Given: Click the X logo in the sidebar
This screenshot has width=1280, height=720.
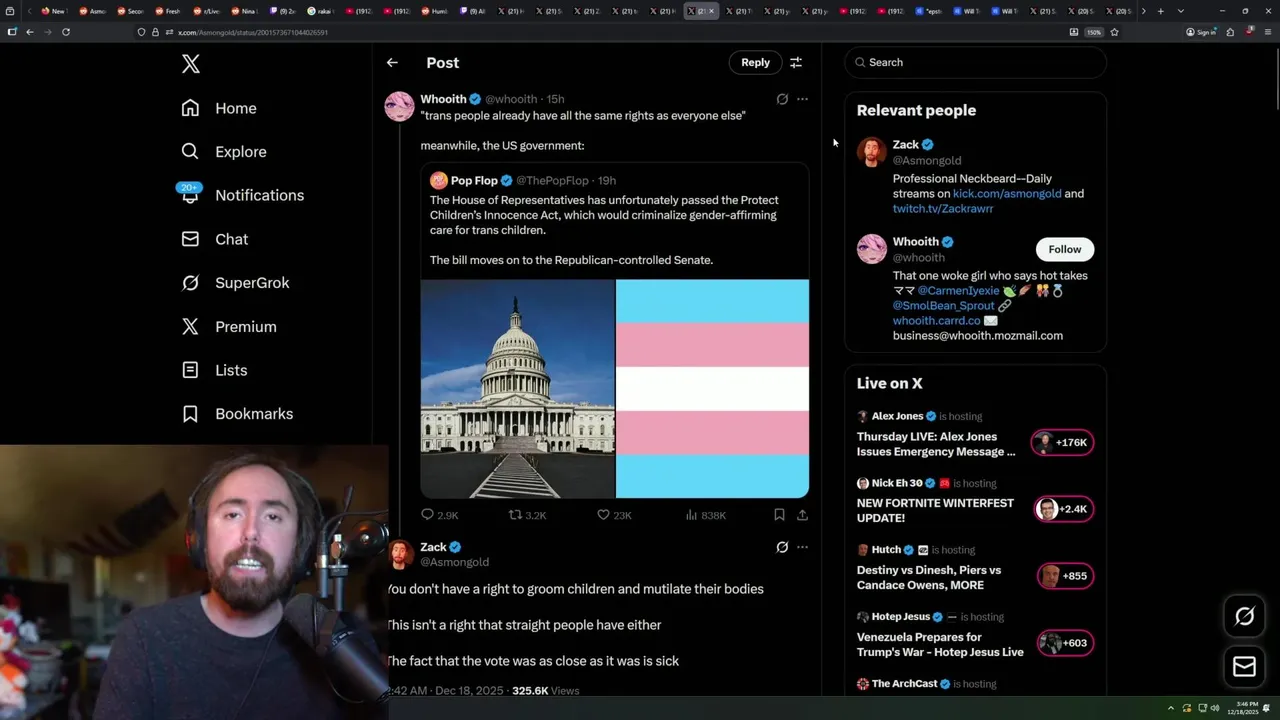Looking at the screenshot, I should (x=191, y=65).
